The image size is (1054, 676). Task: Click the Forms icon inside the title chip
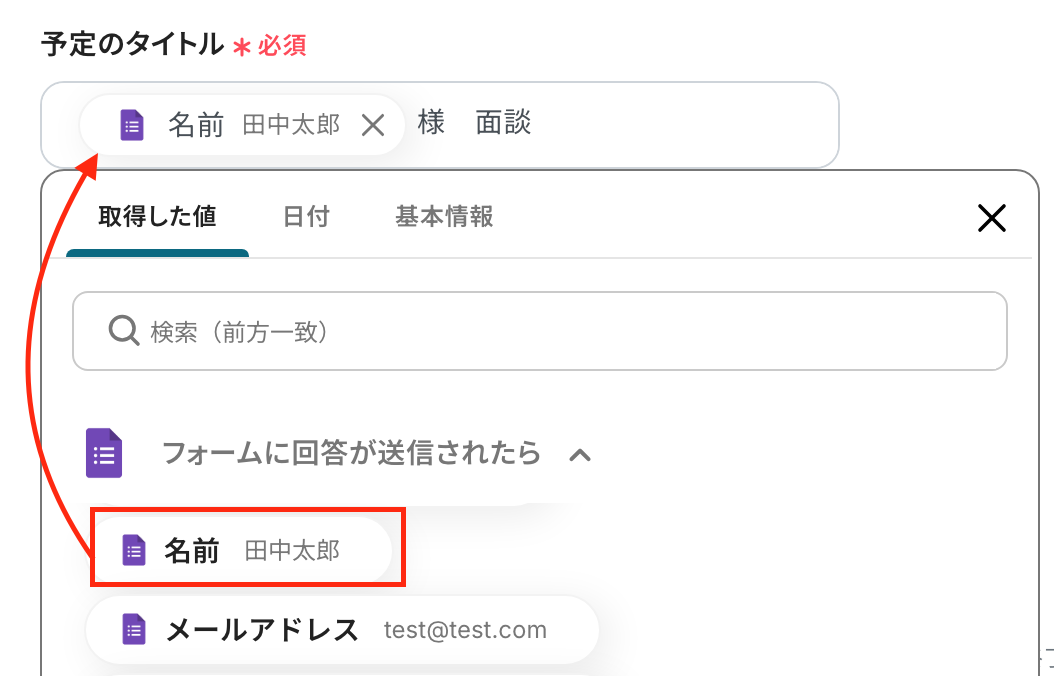click(132, 125)
